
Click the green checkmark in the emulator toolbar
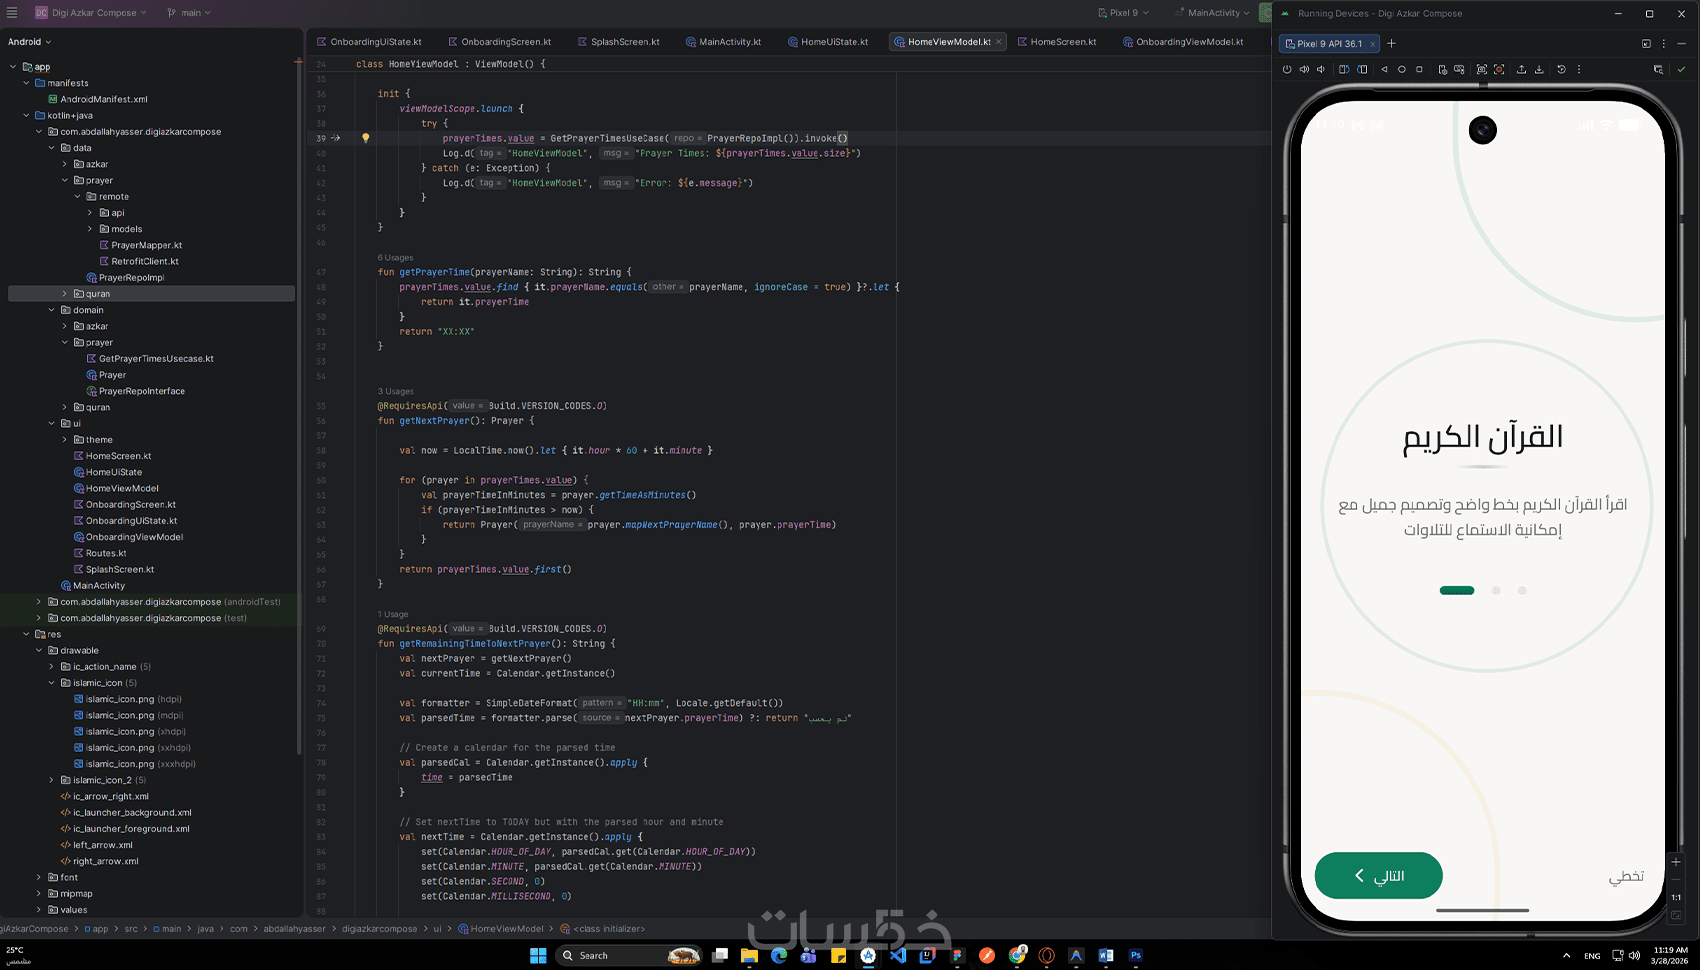pyautogui.click(x=1681, y=70)
